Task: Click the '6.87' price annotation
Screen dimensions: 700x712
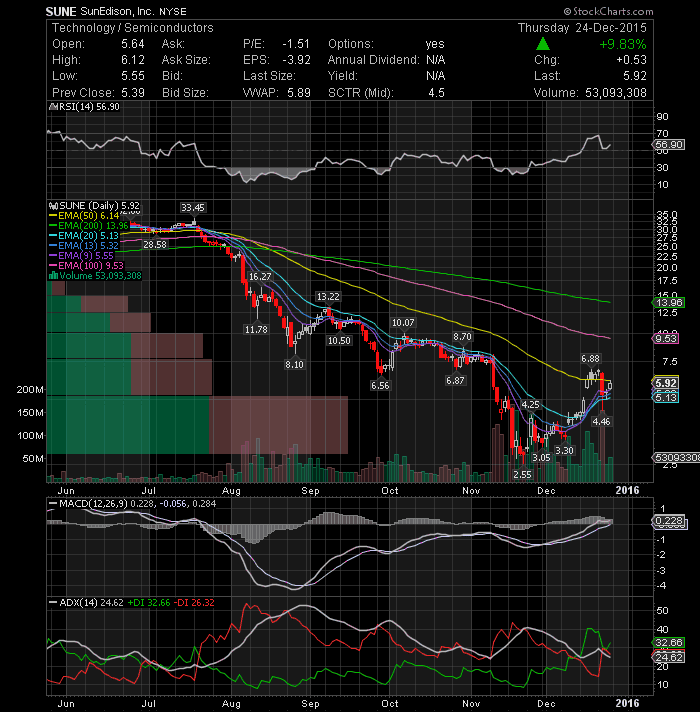Action: point(455,381)
